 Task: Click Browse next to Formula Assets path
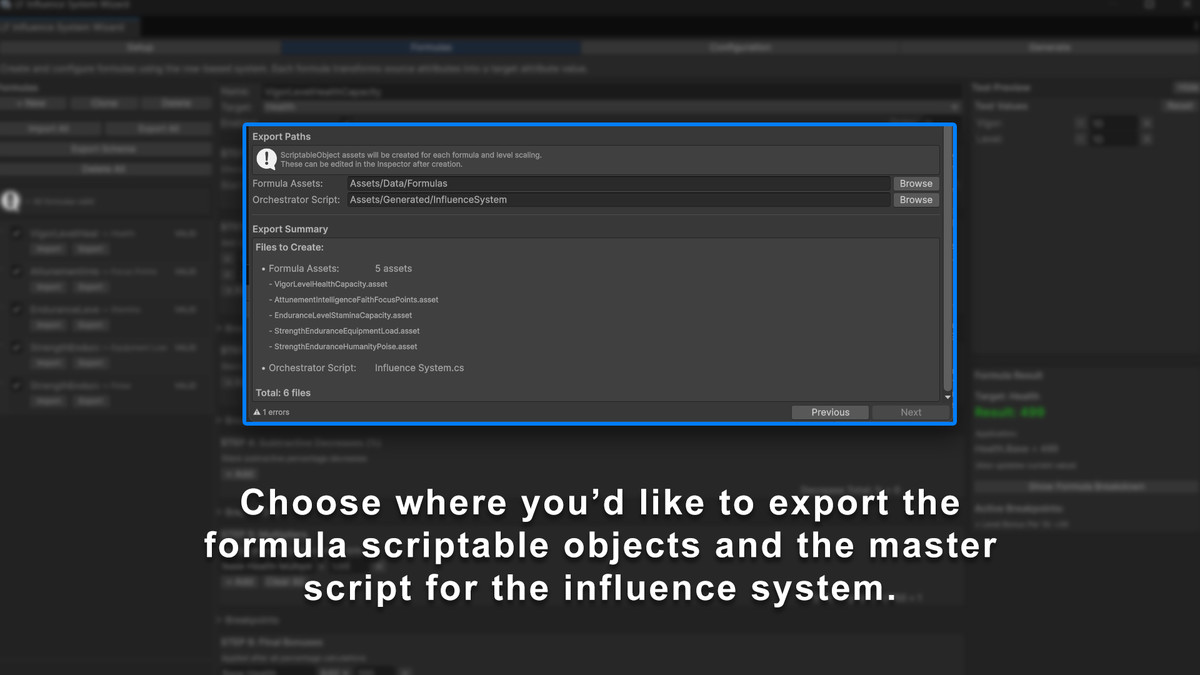pos(915,183)
